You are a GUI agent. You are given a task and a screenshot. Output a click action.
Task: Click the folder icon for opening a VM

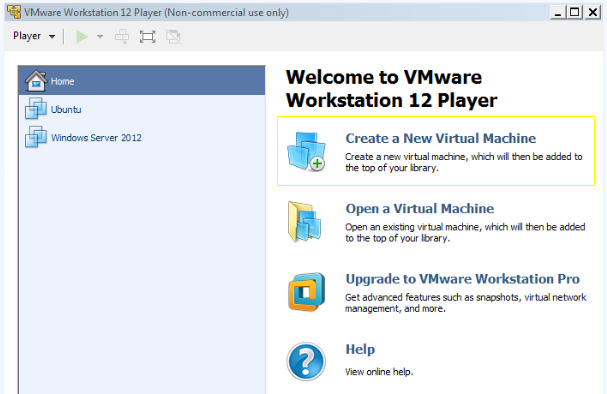click(x=305, y=222)
